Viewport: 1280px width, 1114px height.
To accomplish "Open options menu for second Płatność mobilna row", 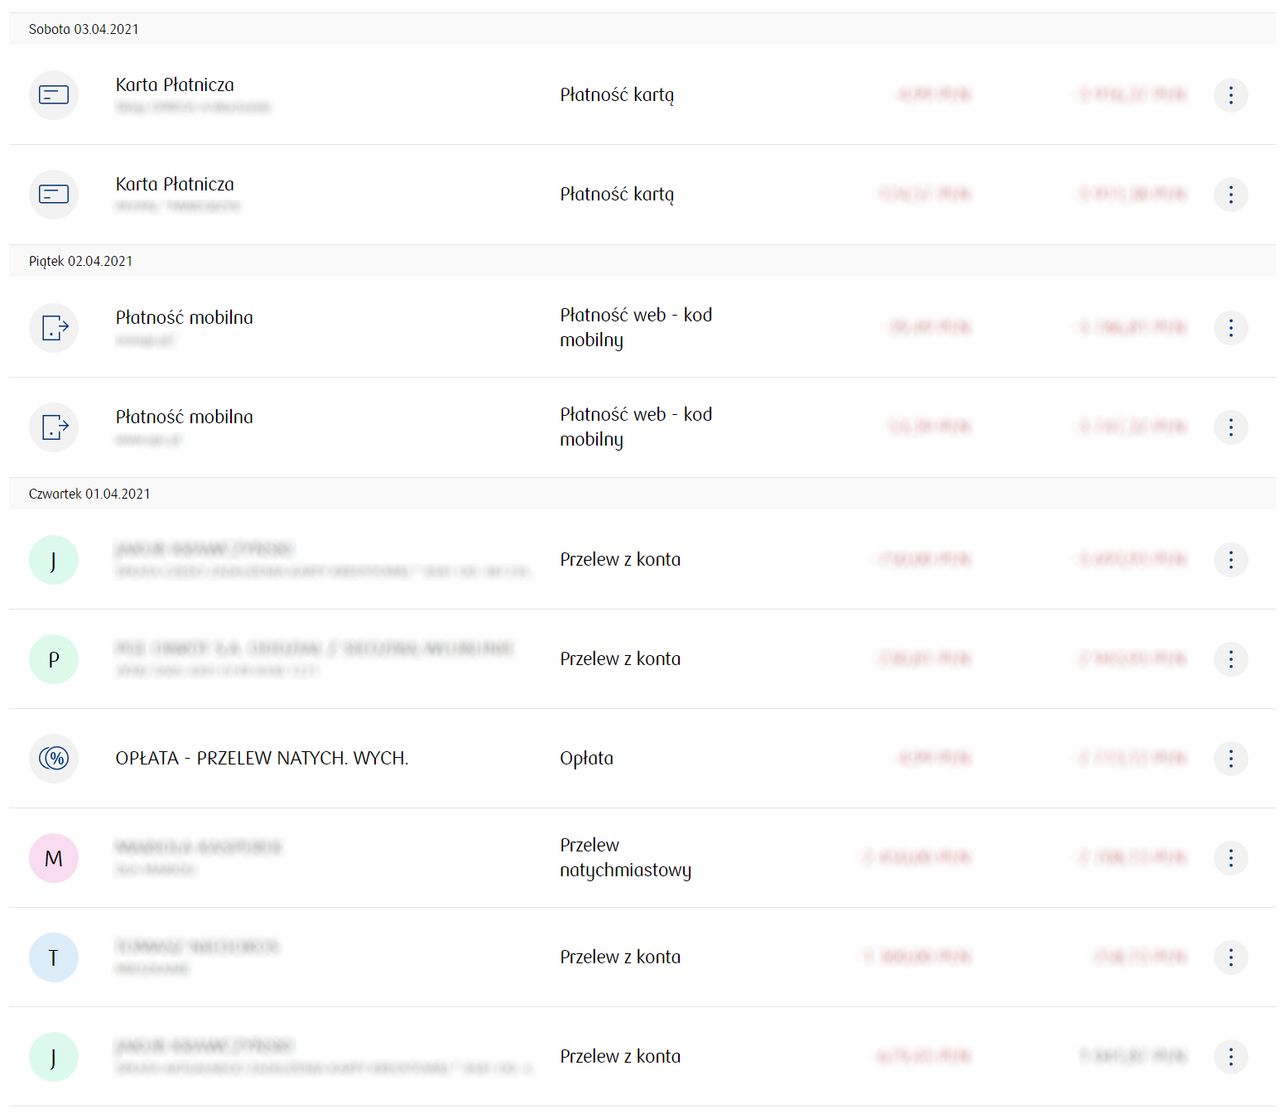I will click(x=1230, y=427).
